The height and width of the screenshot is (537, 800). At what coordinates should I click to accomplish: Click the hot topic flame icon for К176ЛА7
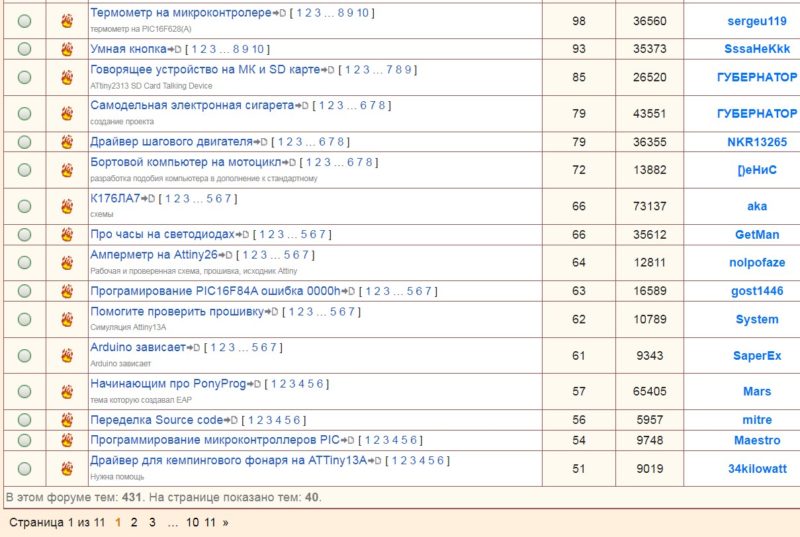pyautogui.click(x=67, y=206)
